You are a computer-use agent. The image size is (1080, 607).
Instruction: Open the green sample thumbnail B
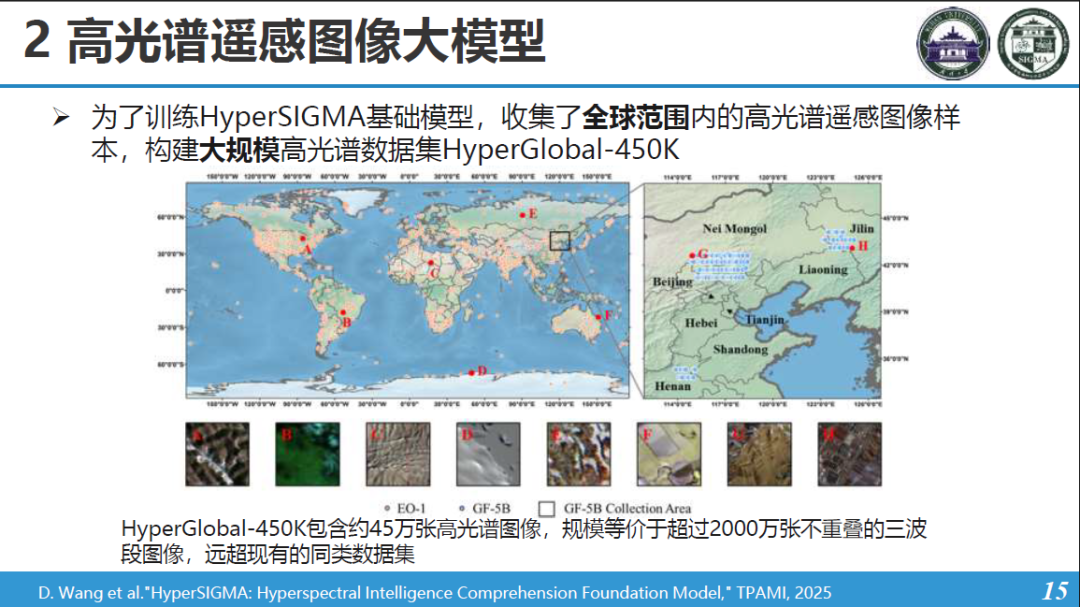coord(307,454)
